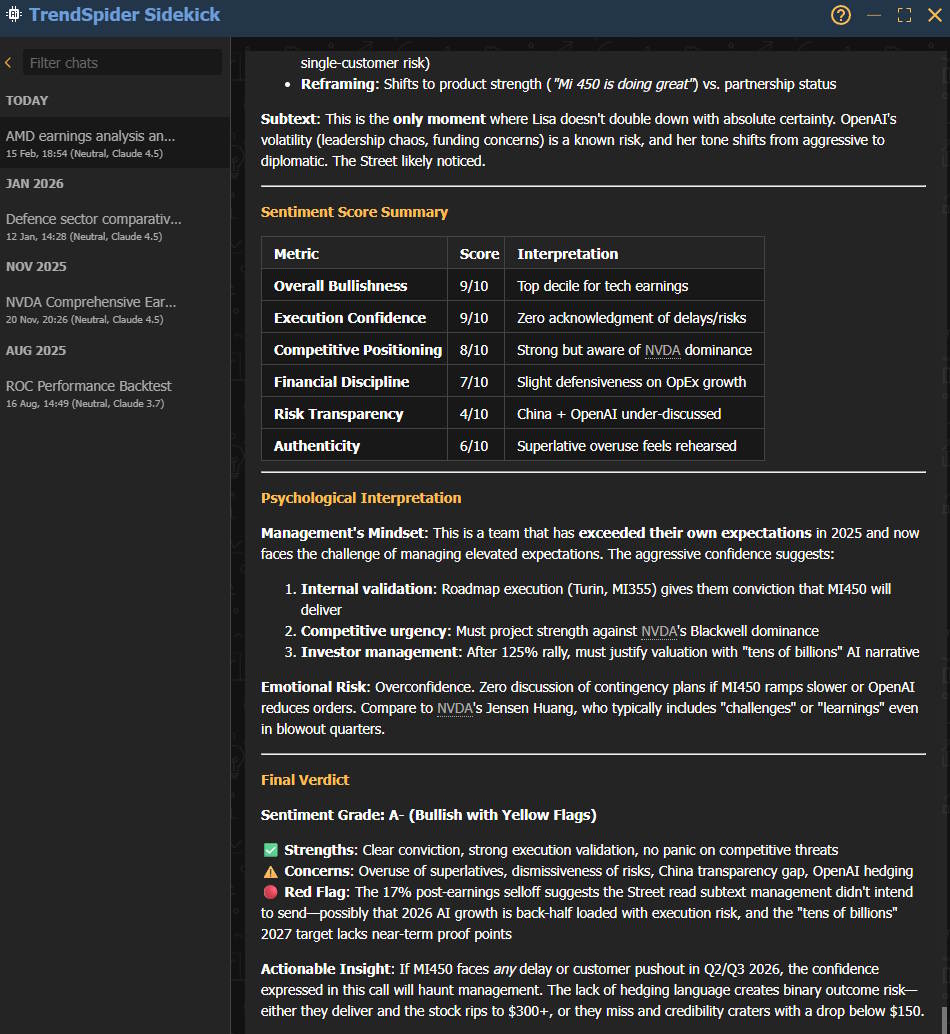The height and width of the screenshot is (1034, 950).
Task: Click NVDA link in Competitive urgency item
Action: [x=657, y=631]
